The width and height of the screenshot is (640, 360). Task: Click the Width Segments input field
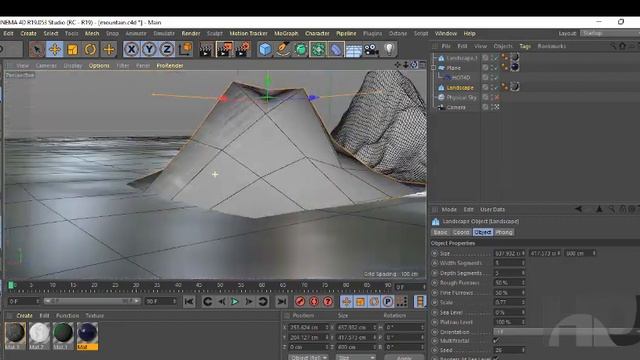tap(509, 263)
